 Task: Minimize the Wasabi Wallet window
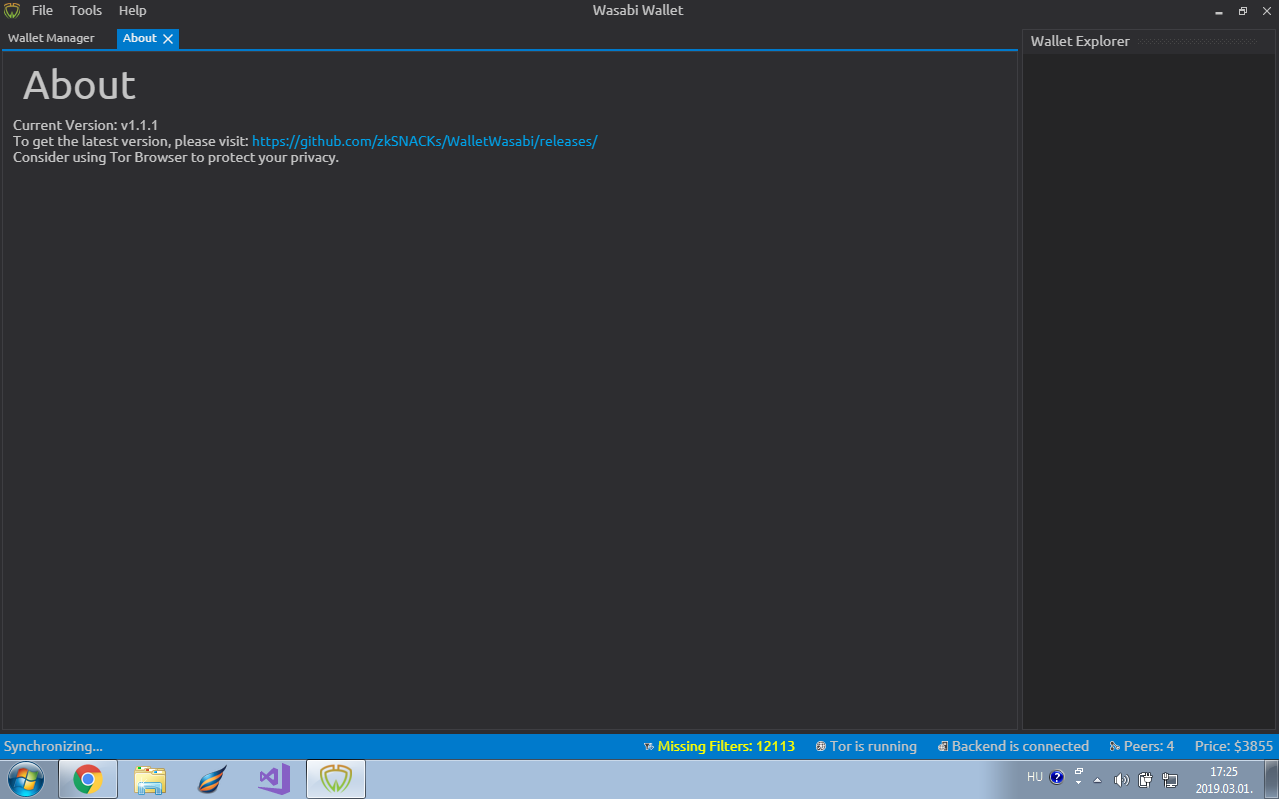coord(1219,11)
